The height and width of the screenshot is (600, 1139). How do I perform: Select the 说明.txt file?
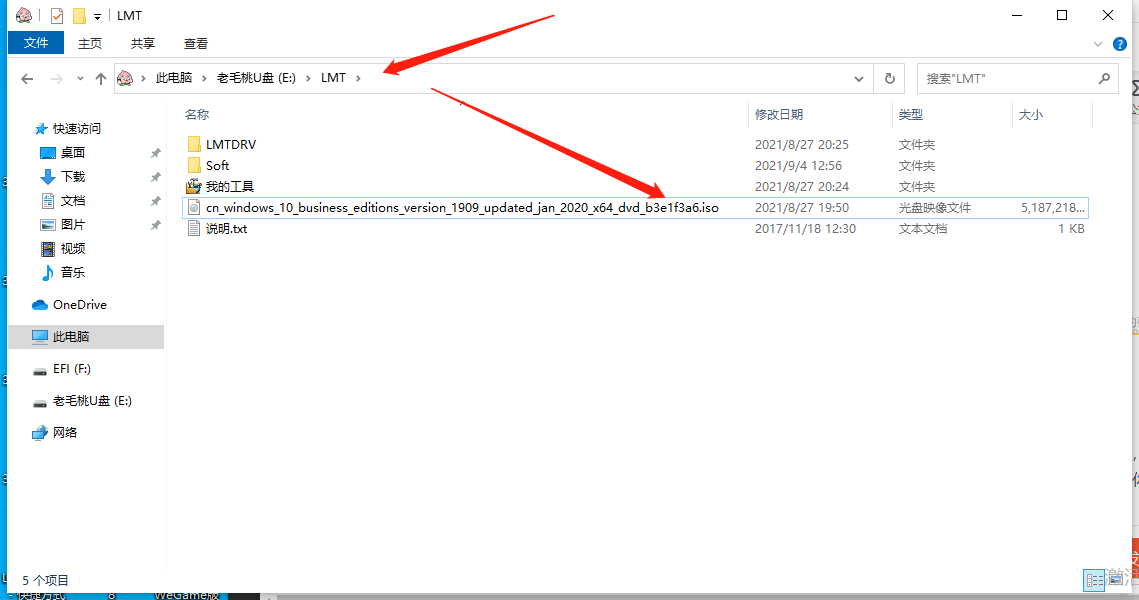[226, 229]
